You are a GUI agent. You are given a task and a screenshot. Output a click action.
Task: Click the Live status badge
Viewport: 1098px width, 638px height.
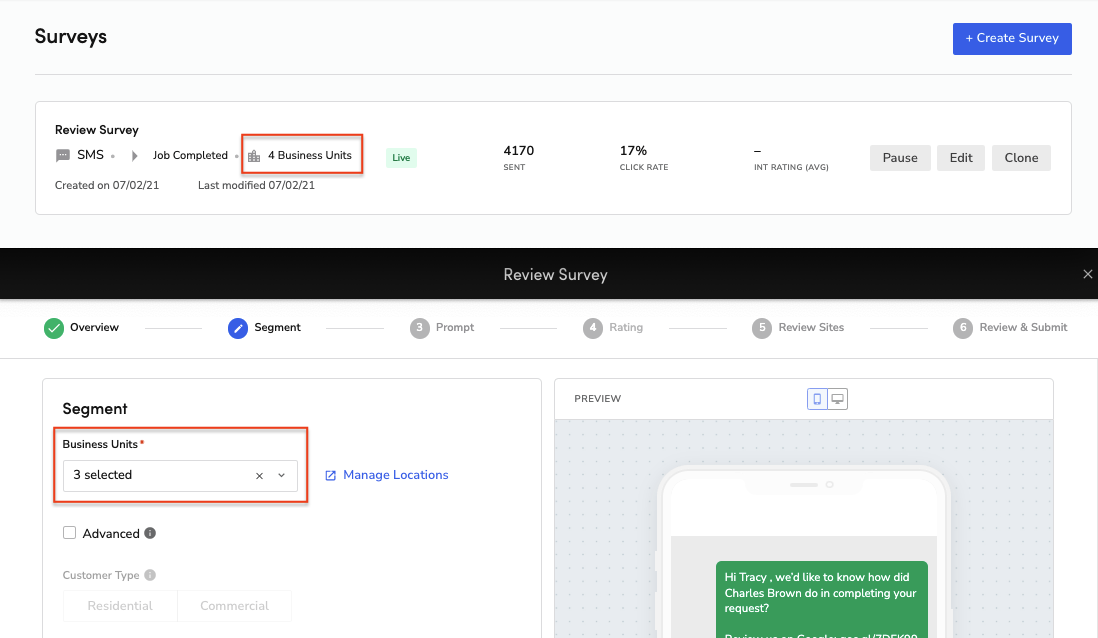tap(401, 158)
